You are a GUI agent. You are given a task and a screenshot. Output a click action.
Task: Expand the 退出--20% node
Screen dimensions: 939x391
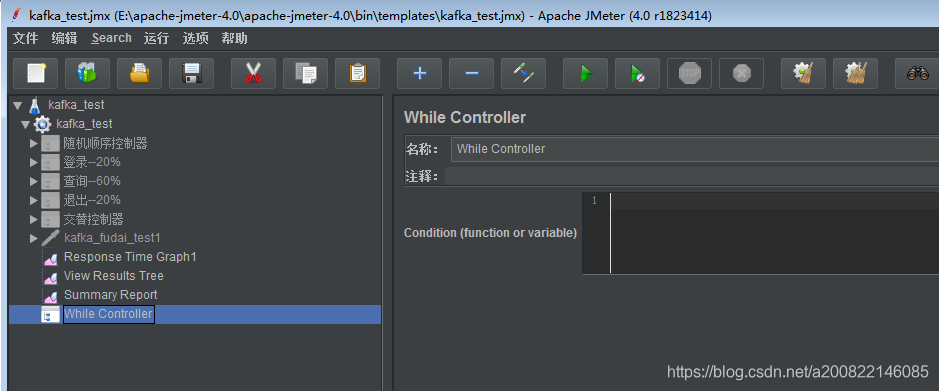coord(34,201)
